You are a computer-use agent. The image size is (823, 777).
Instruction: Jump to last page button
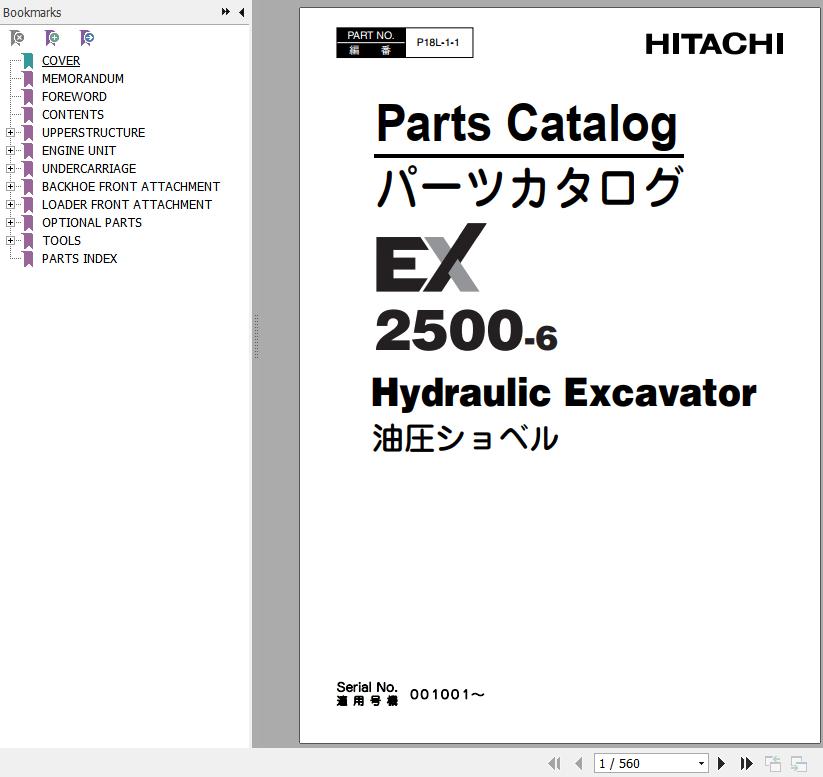(x=746, y=763)
